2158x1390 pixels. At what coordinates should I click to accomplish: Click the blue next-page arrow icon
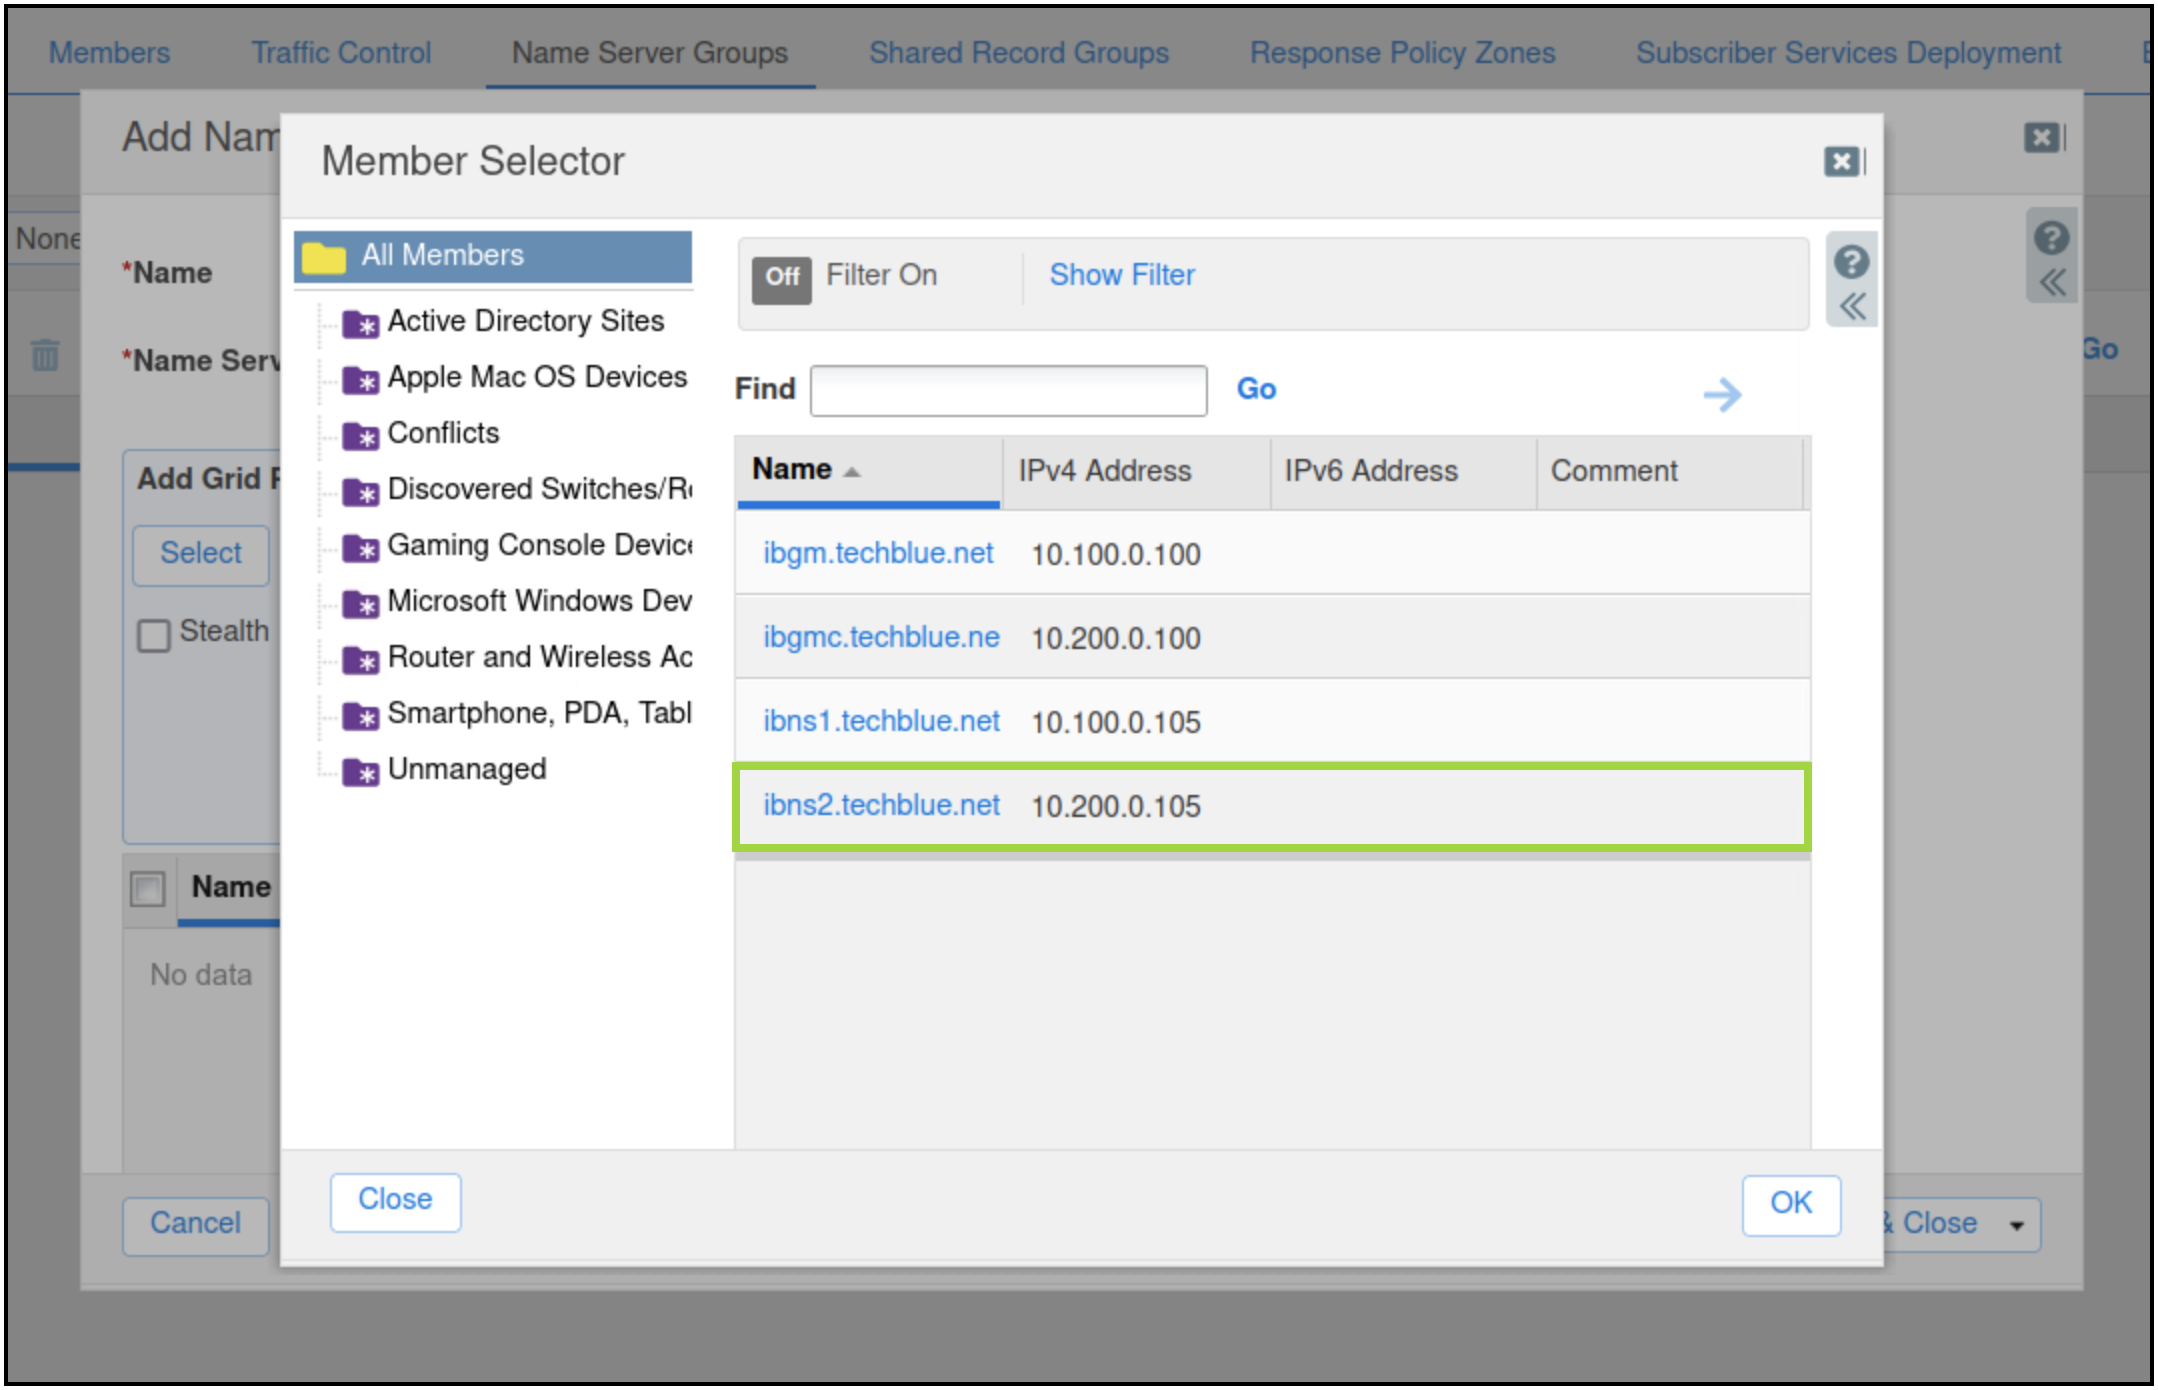coord(1722,394)
